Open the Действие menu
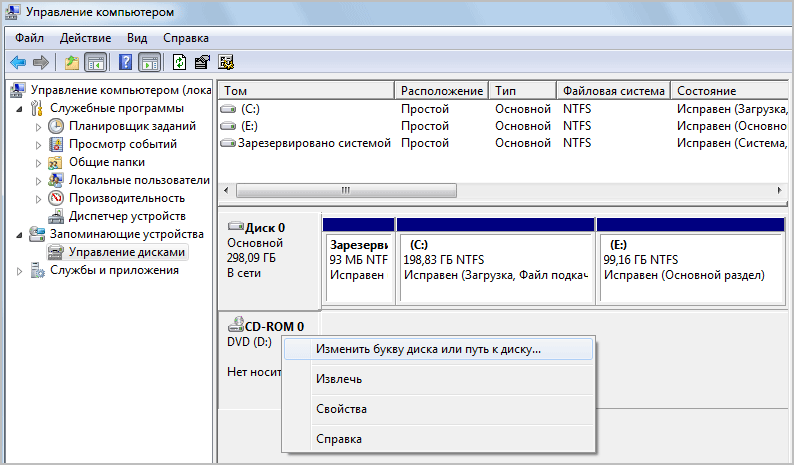The image size is (794, 465). tap(85, 38)
